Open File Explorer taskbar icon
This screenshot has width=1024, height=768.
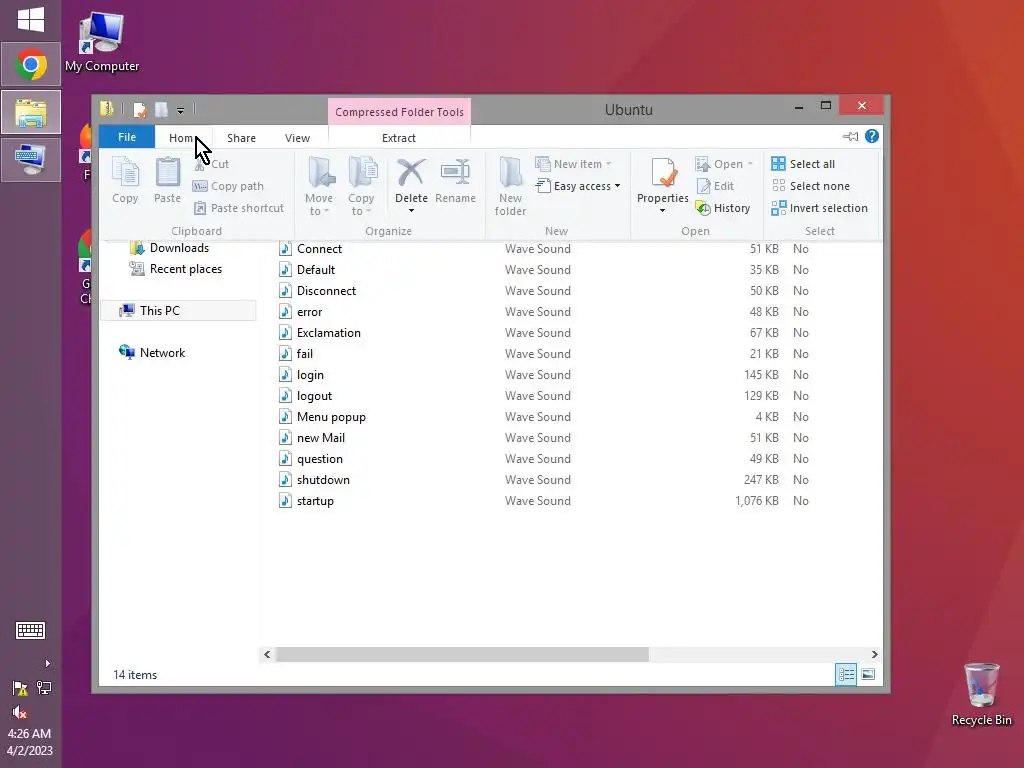(31, 112)
